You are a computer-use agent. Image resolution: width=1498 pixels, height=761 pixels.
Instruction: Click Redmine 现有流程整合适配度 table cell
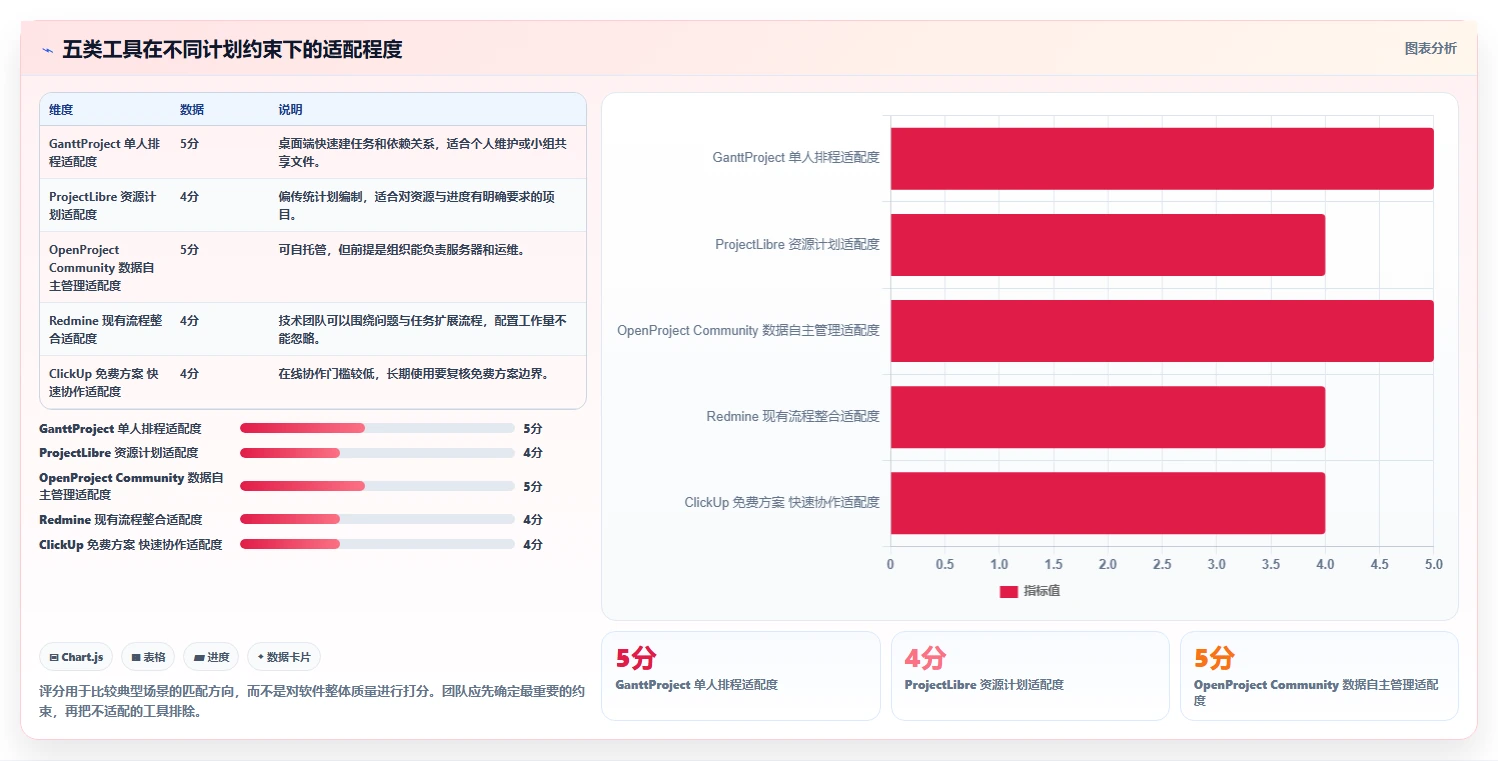(x=105, y=329)
